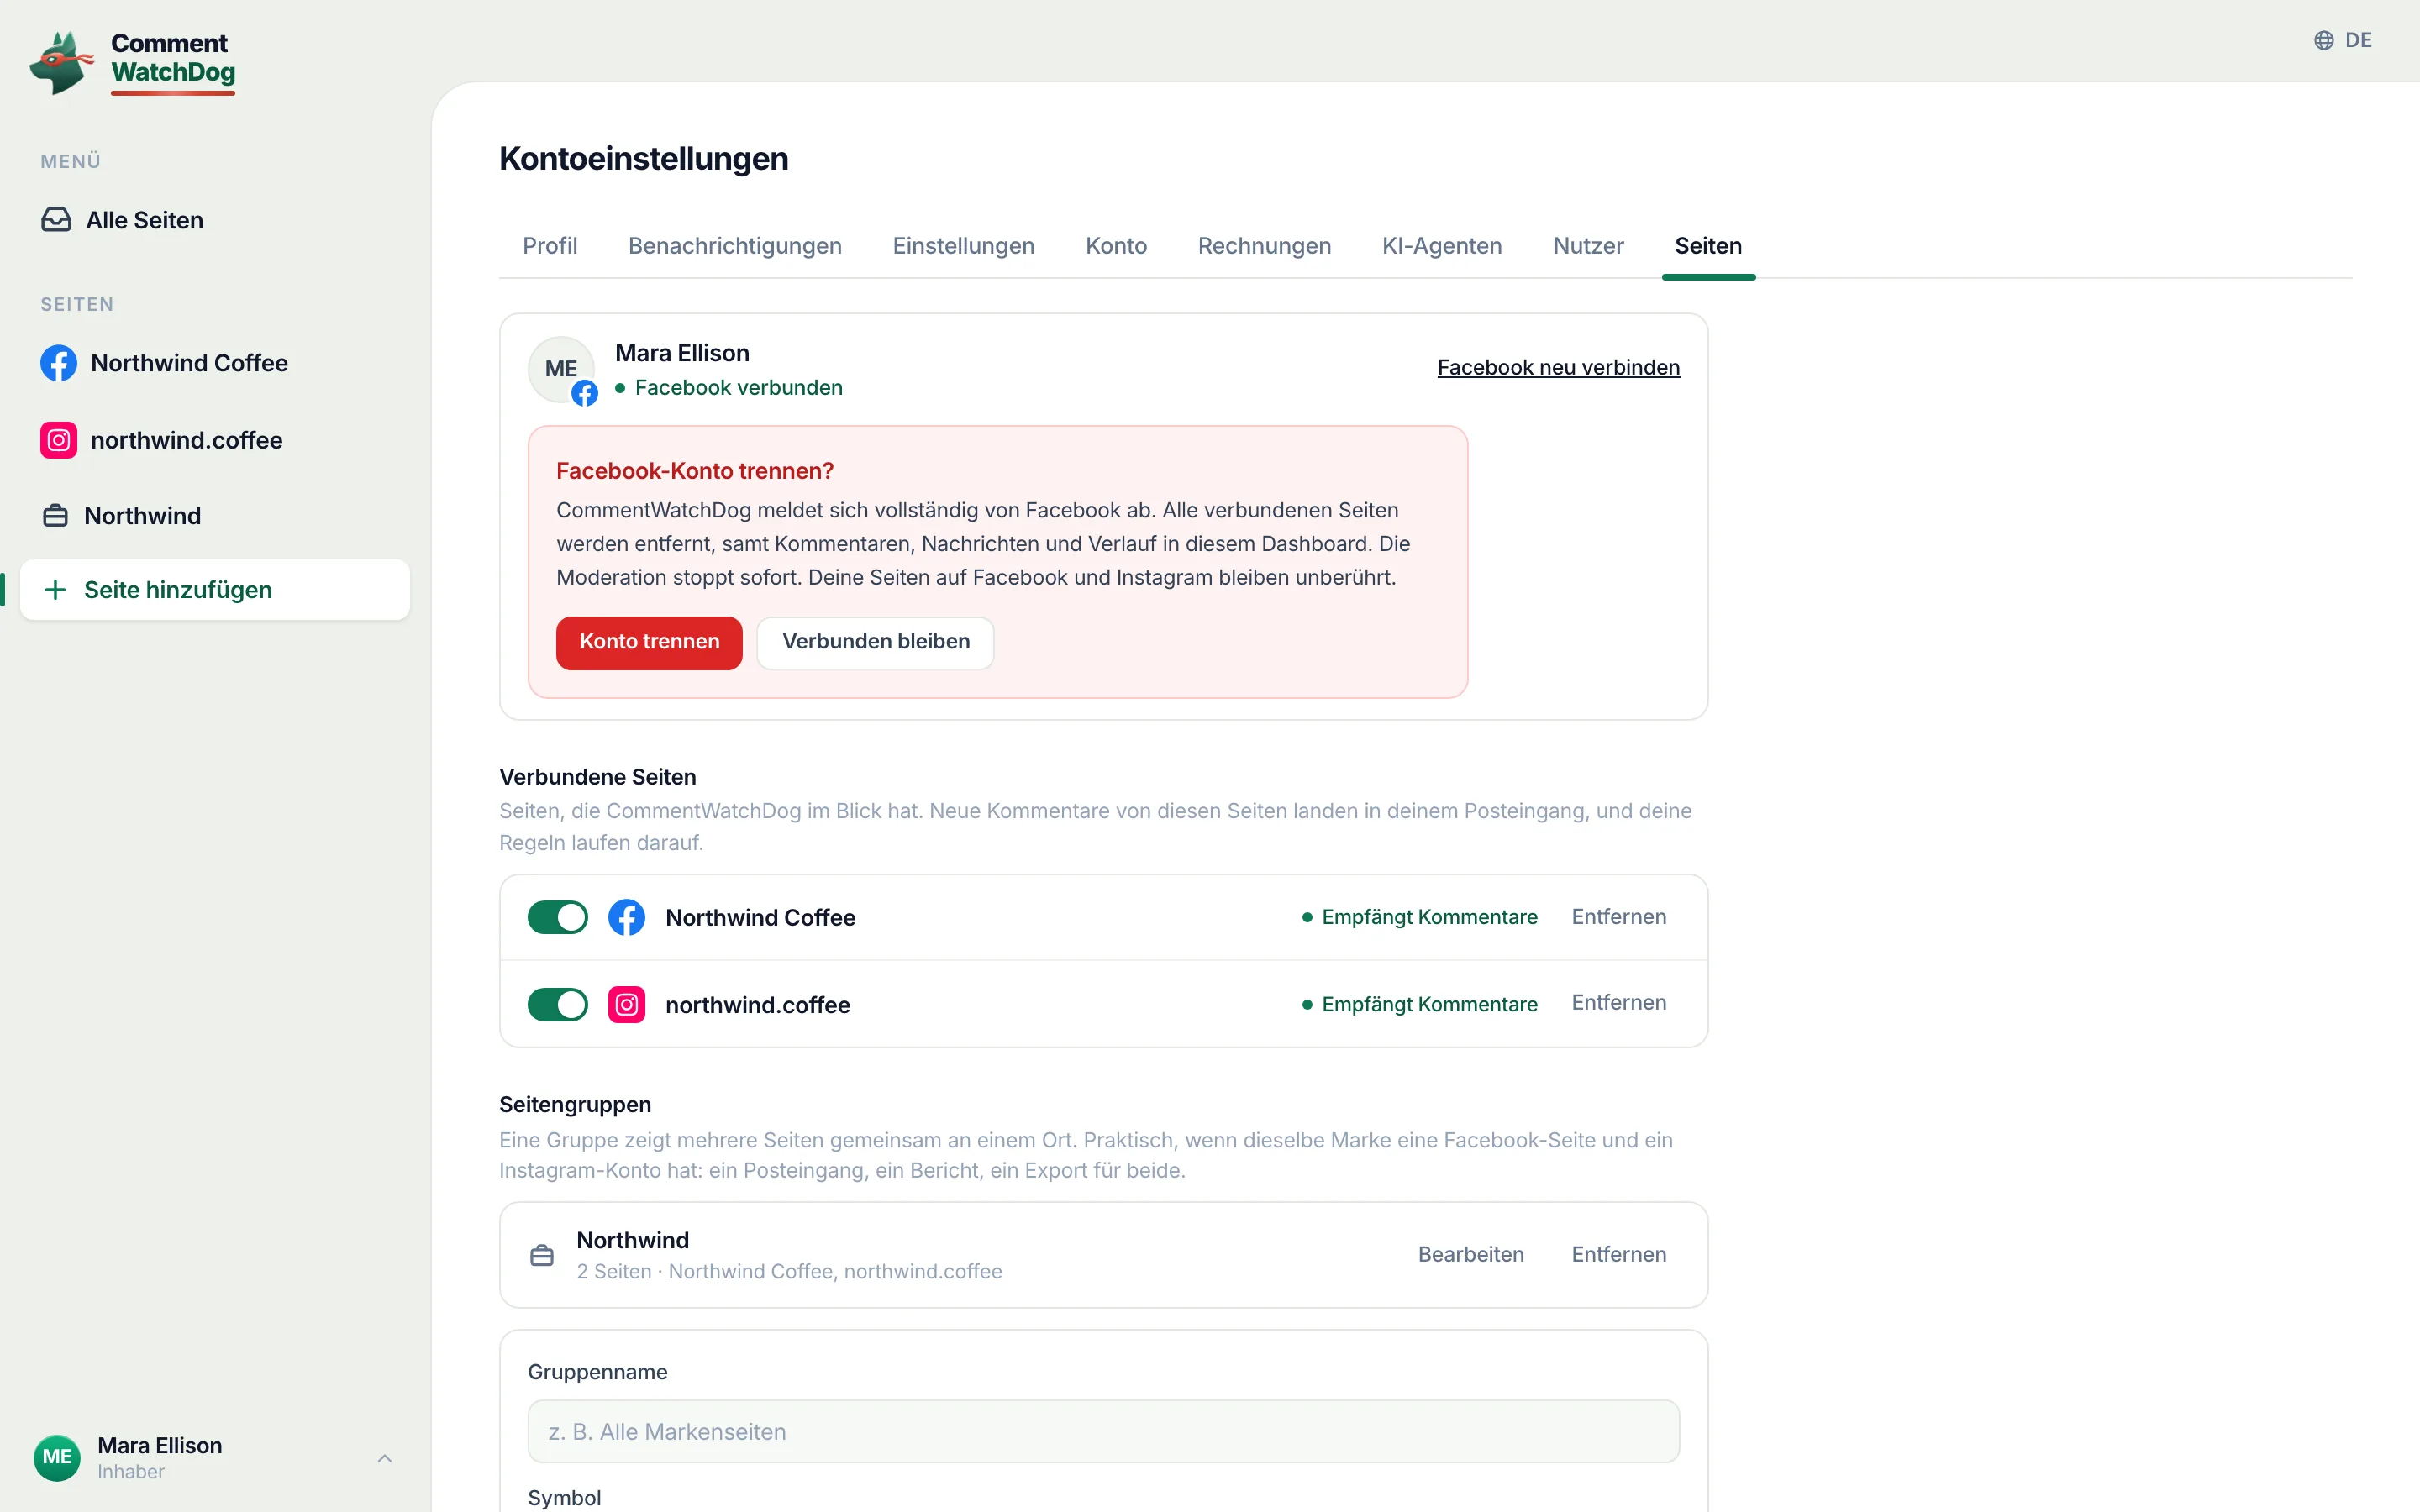Click the Seitengruppen section heading
The width and height of the screenshot is (2420, 1512).
coord(575,1105)
